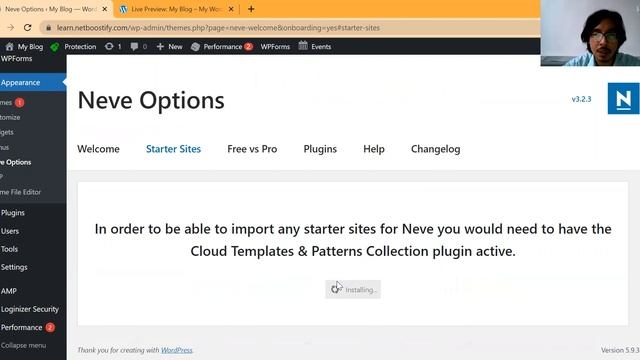Open Events in the admin bar
The image size is (640, 360).
click(315, 47)
